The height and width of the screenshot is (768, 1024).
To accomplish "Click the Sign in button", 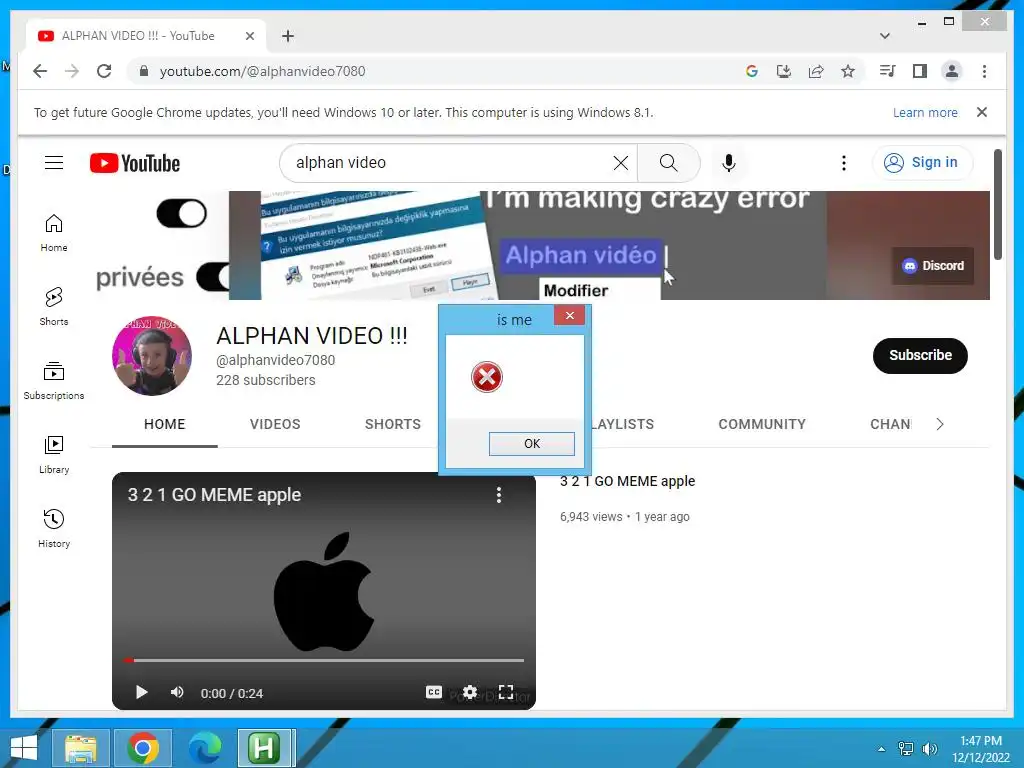I will coord(922,163).
